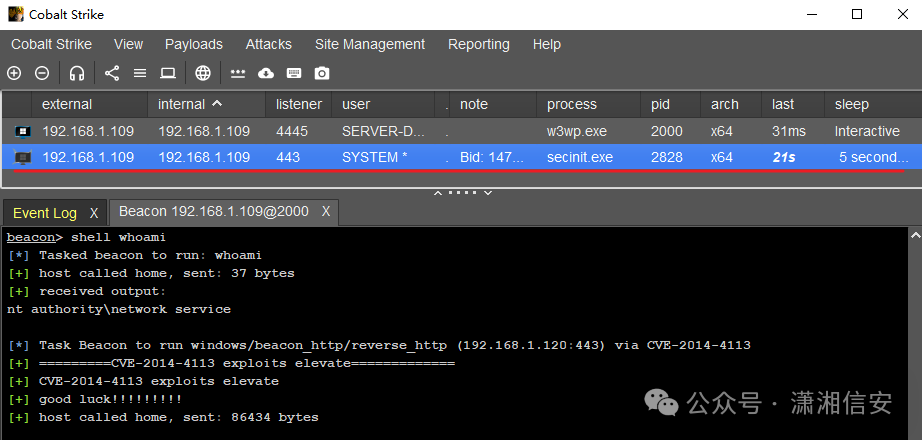Click the line 'received output:'
The height and width of the screenshot is (440, 922).
click(x=87, y=291)
